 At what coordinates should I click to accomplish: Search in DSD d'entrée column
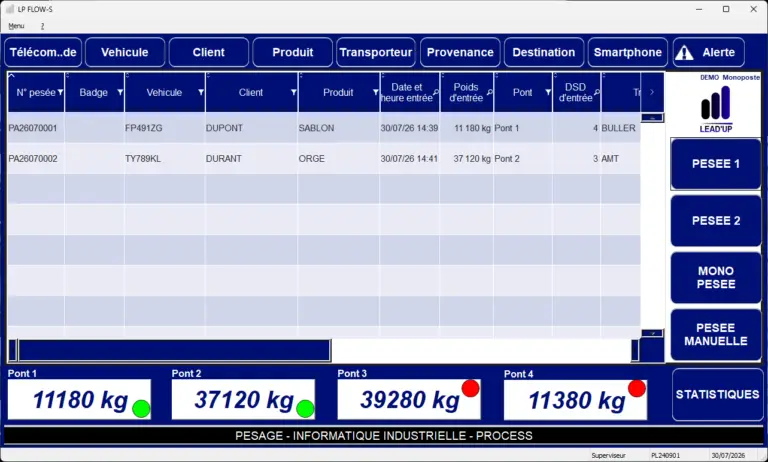point(597,93)
